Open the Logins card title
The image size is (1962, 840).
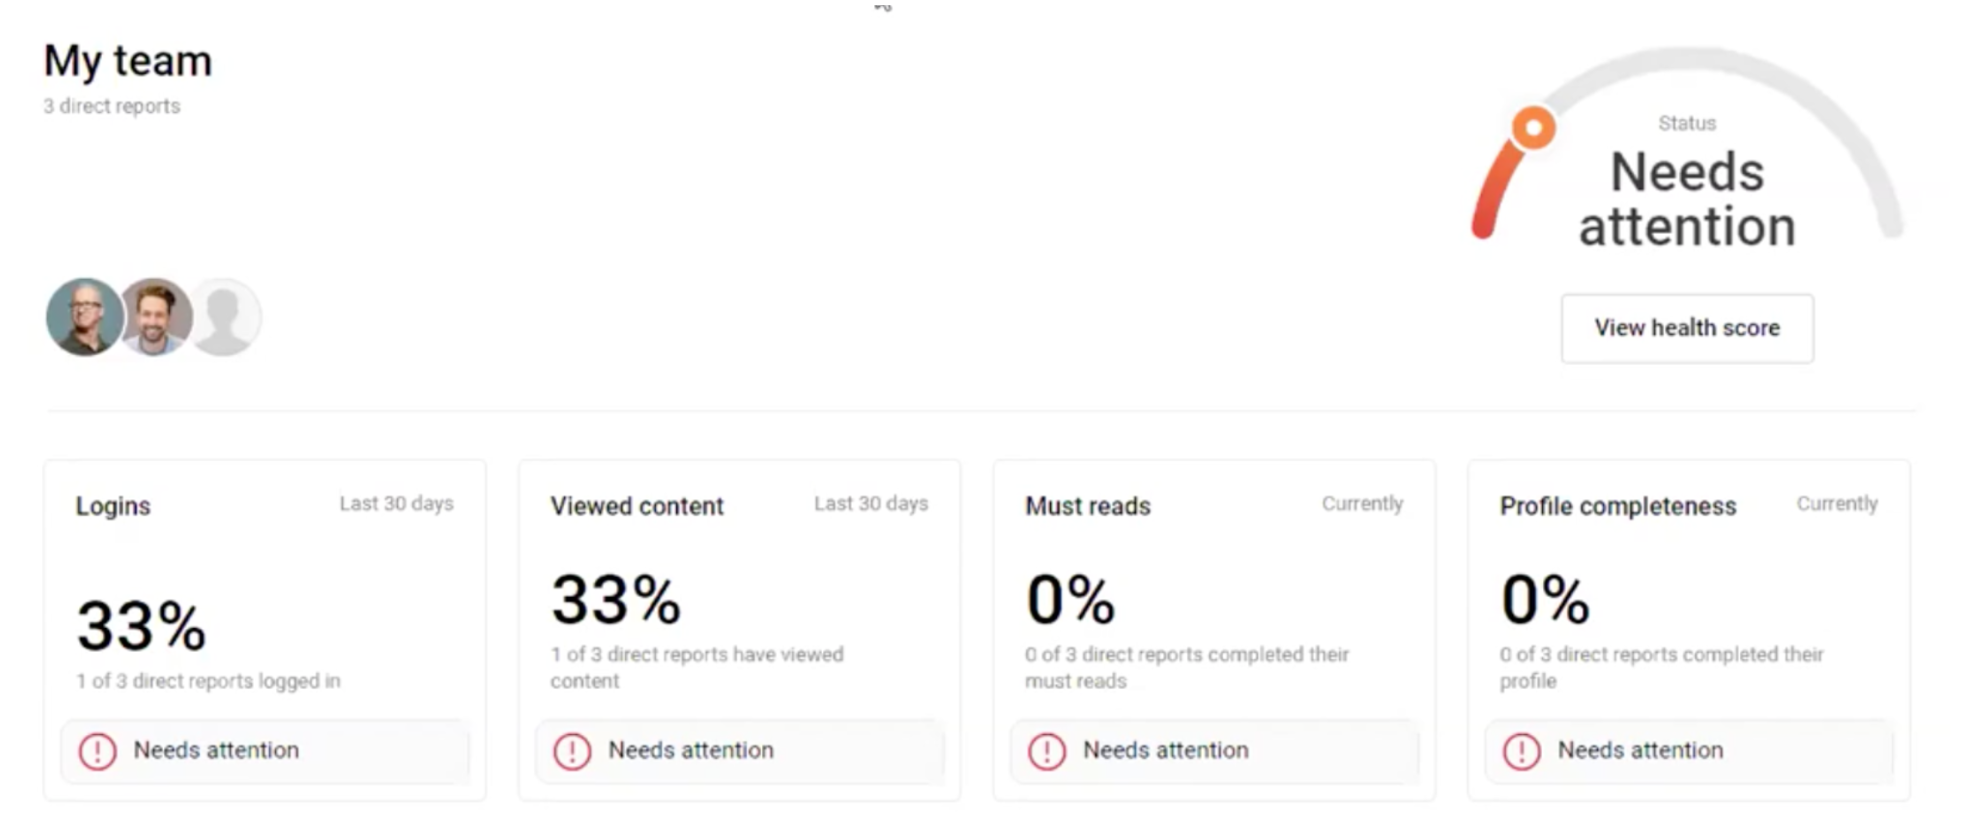coord(113,506)
